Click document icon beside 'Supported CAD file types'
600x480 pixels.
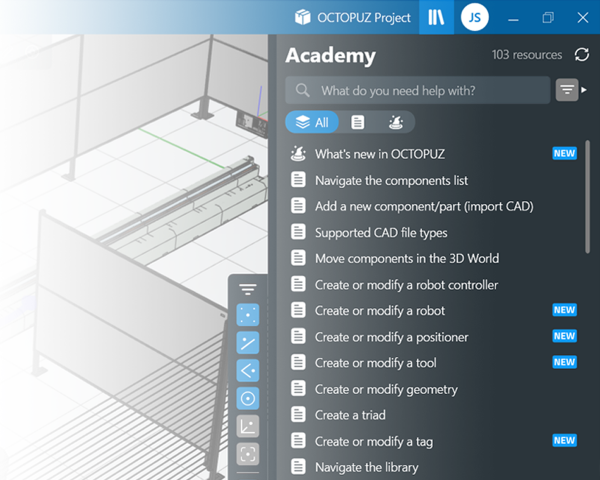click(298, 232)
